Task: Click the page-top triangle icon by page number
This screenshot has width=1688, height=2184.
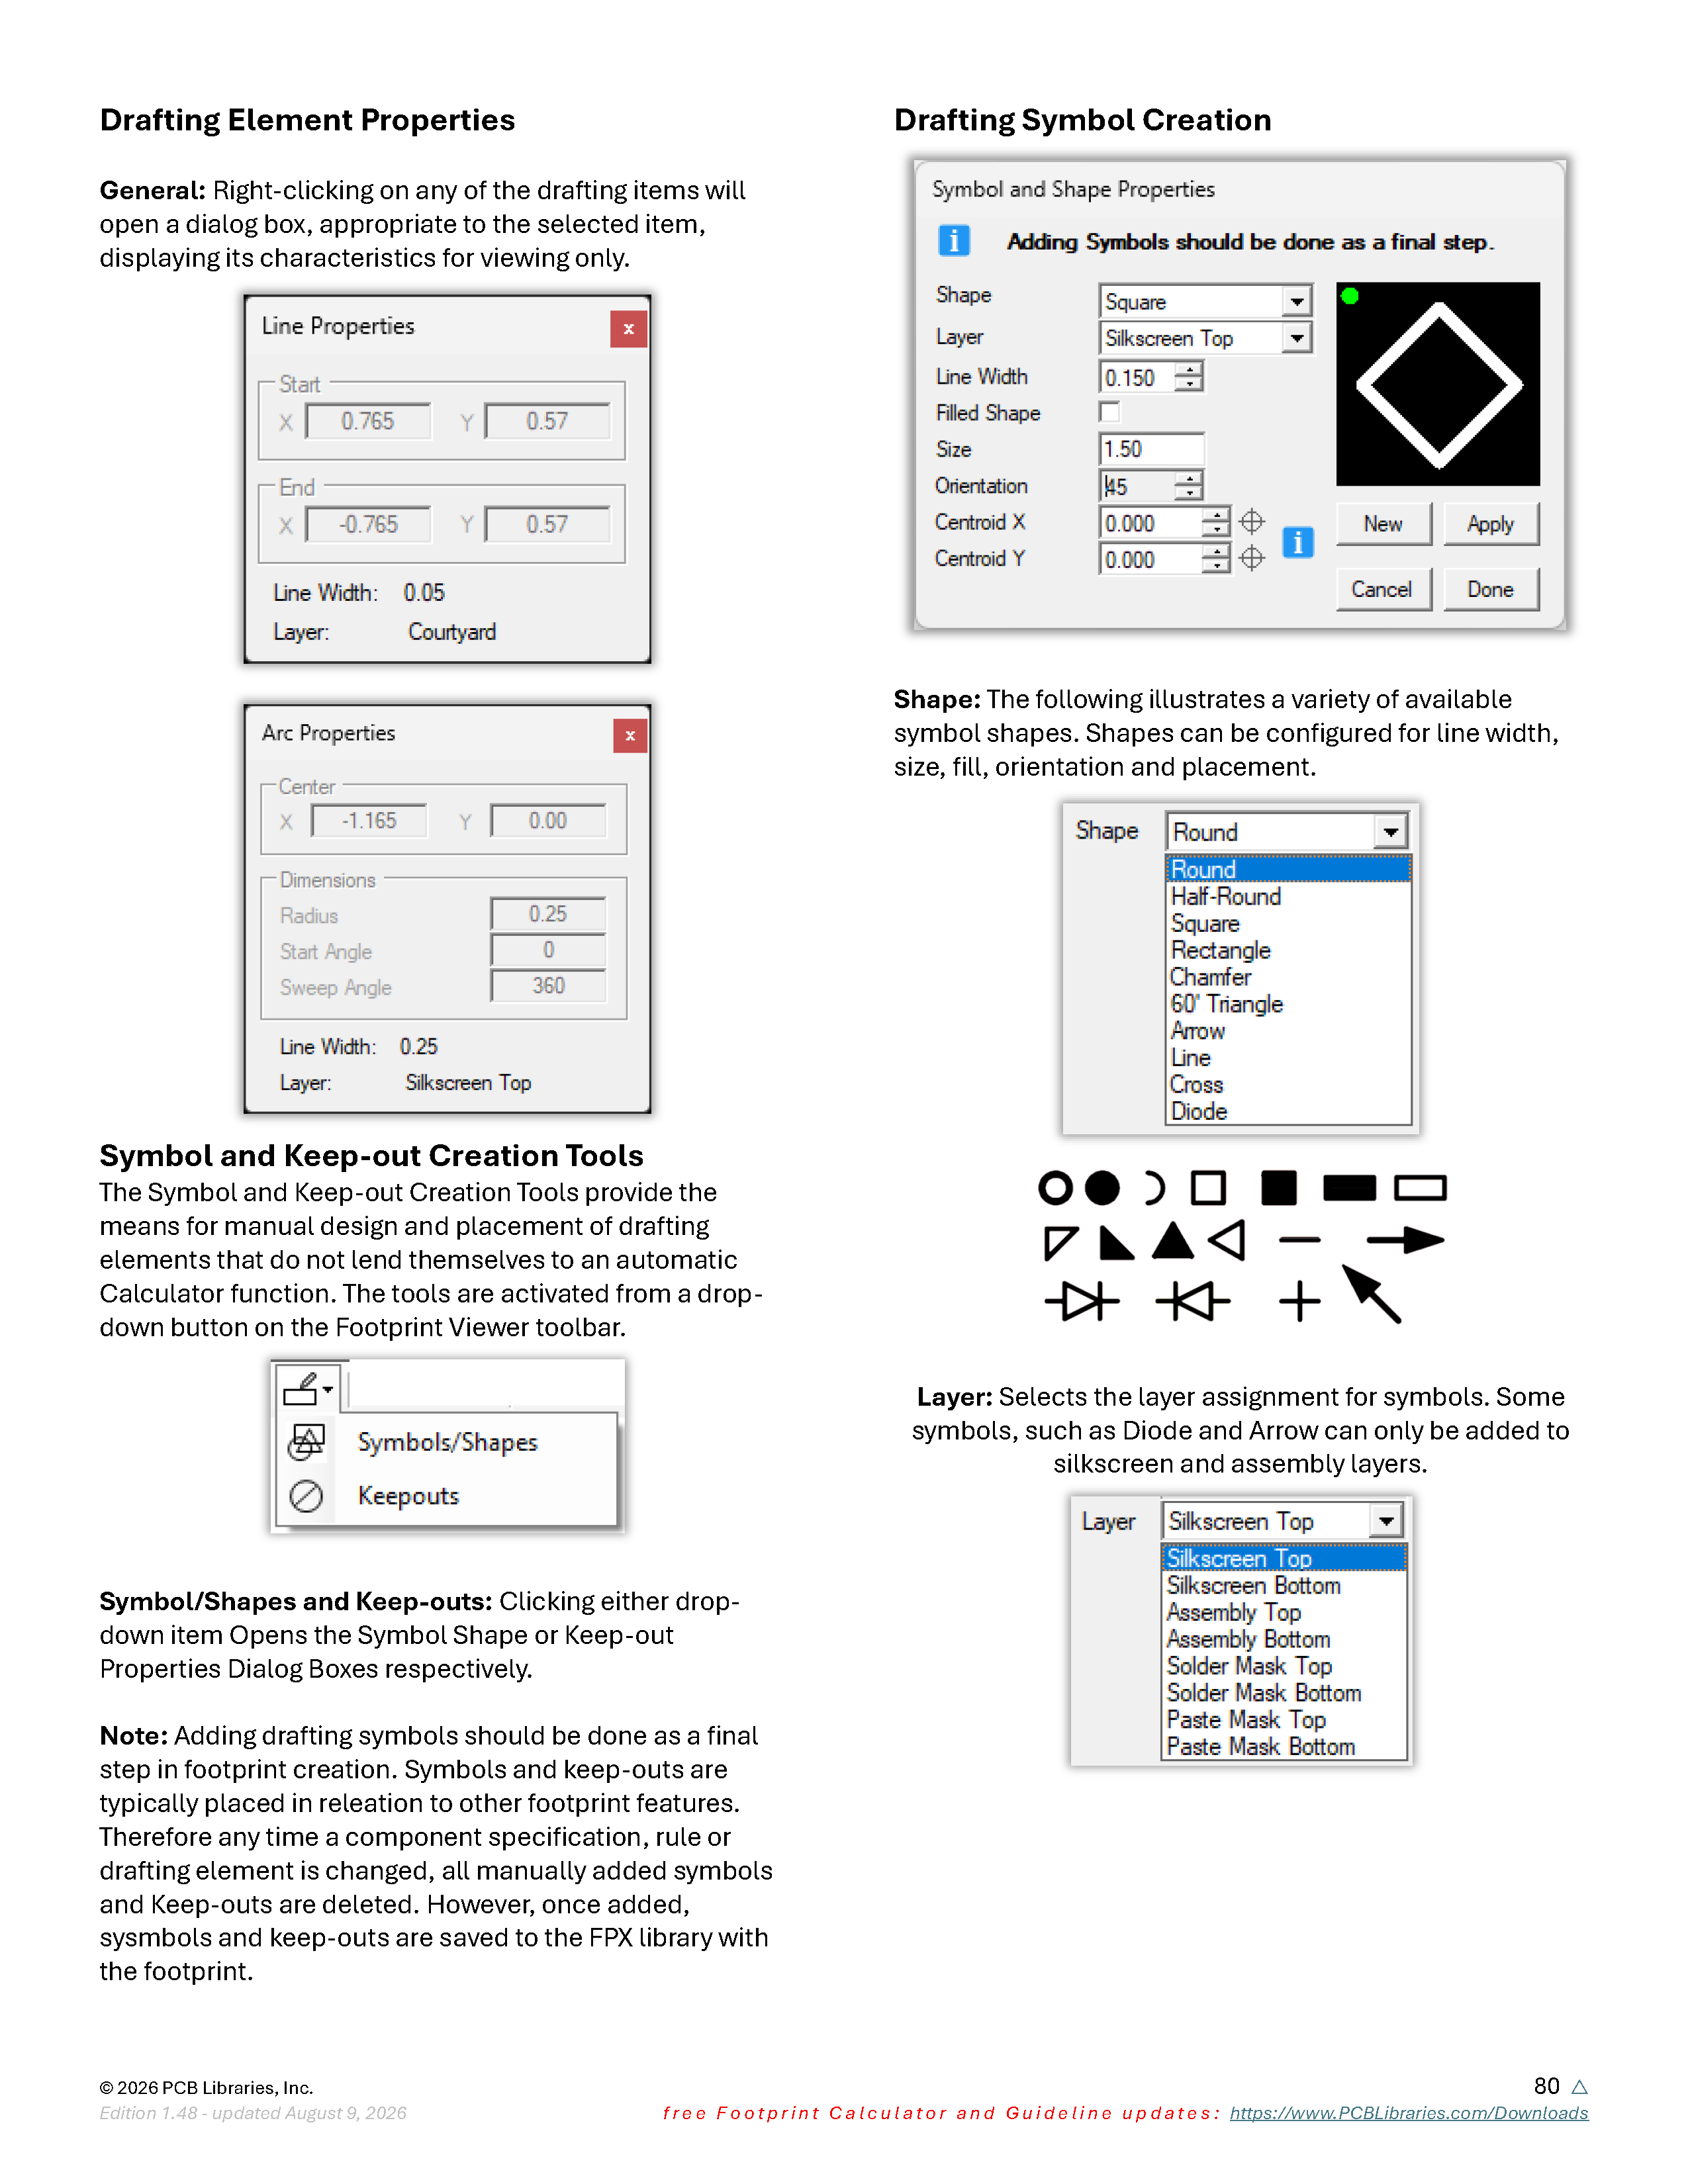Action: pos(1580,2087)
